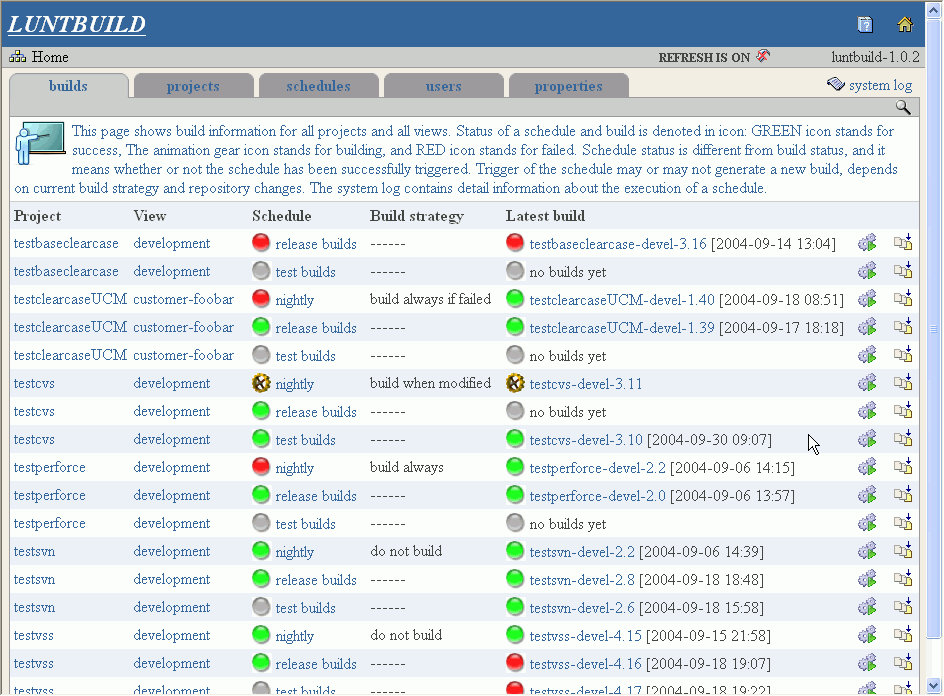The width and height of the screenshot is (944, 696).
Task: Click animated gear status icon beside testcvs nightly
Action: click(262, 383)
